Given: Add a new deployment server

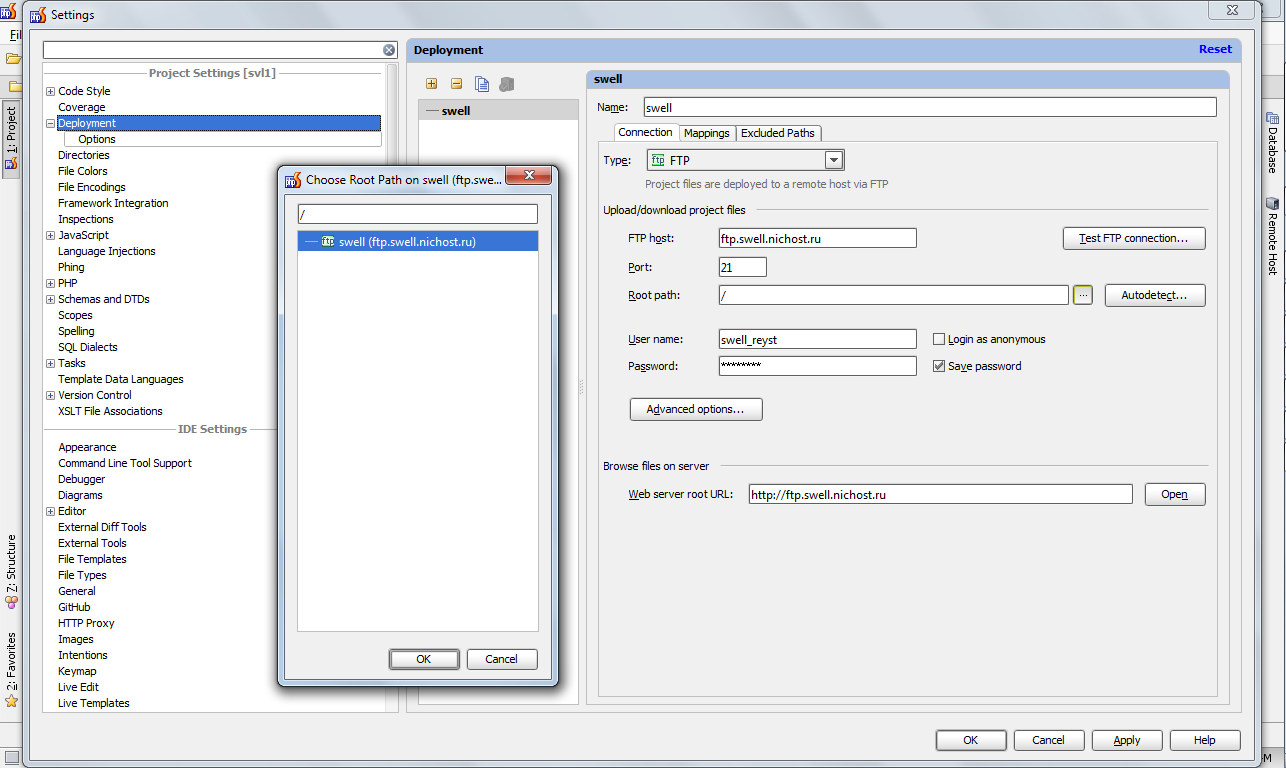Looking at the screenshot, I should click(x=432, y=84).
